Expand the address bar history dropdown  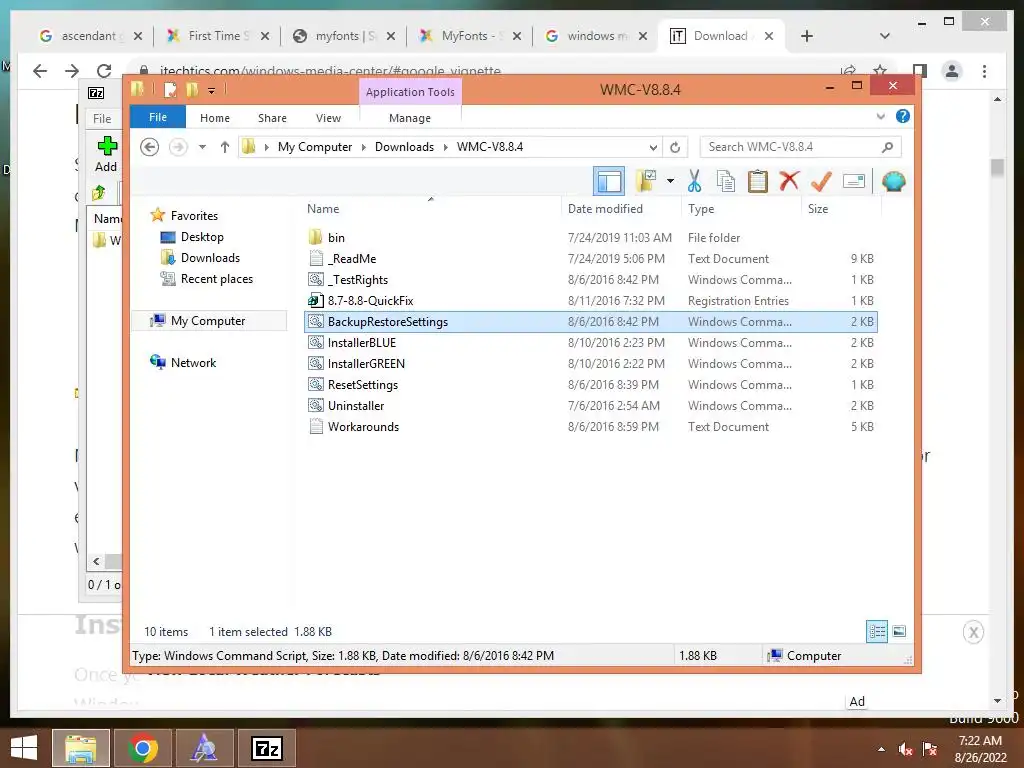coord(652,148)
